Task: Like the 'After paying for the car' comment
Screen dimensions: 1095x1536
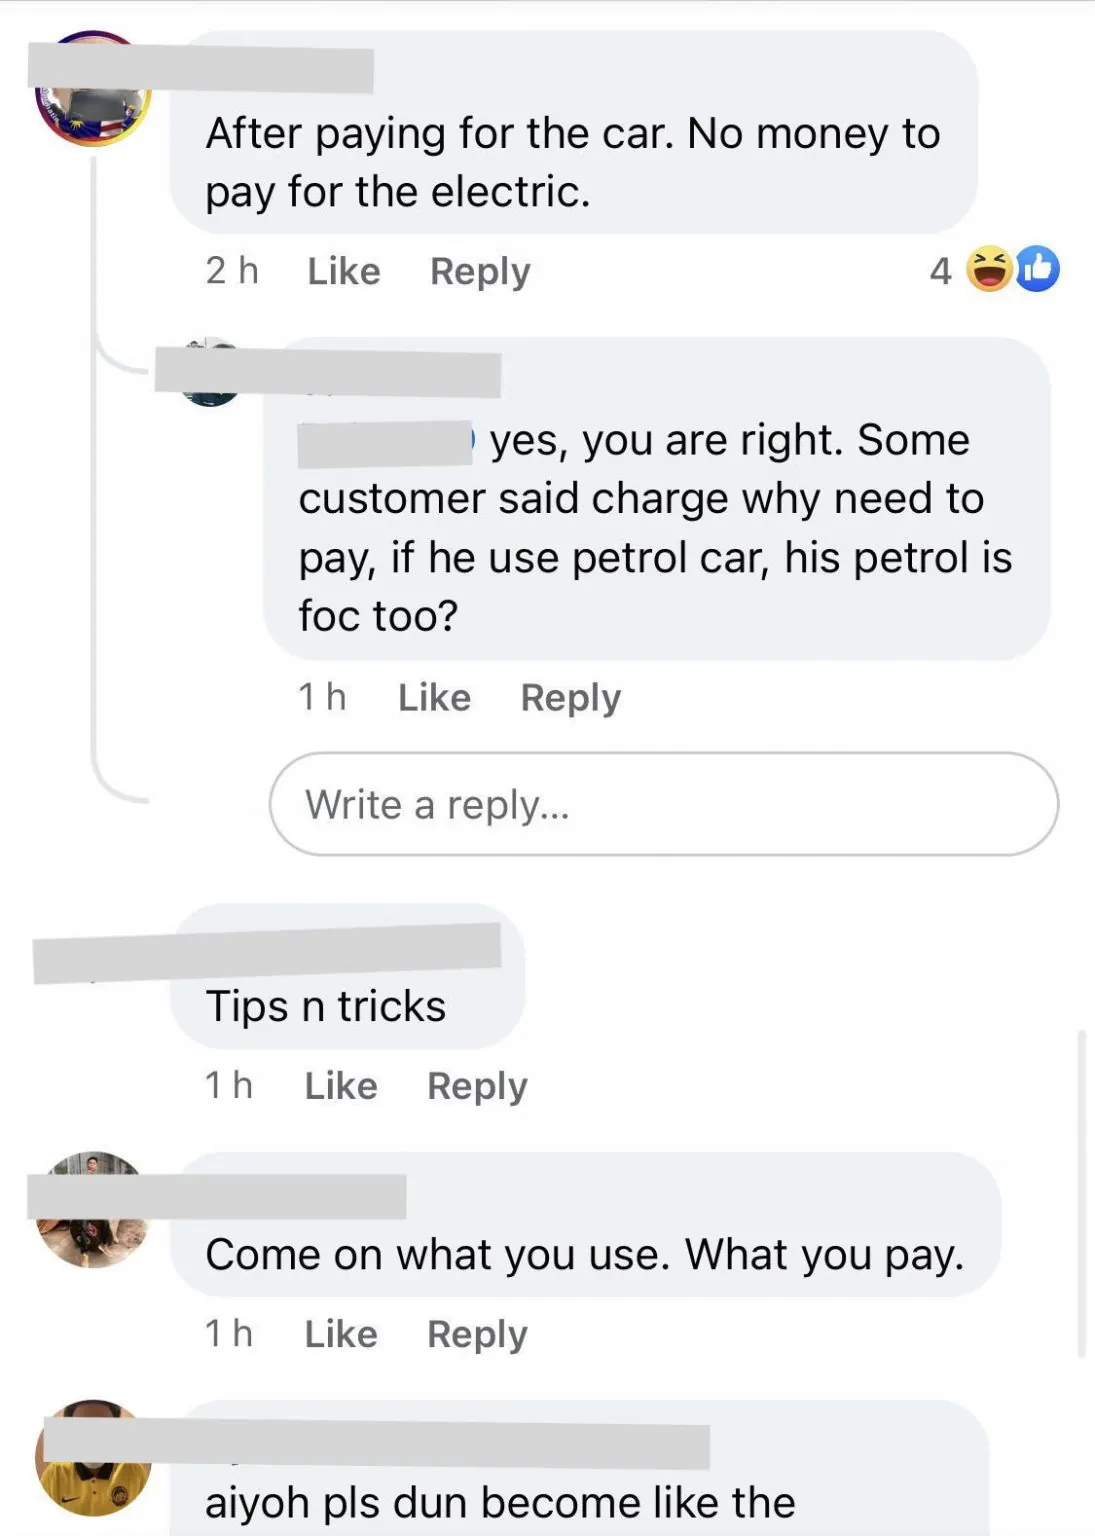Action: tap(343, 271)
